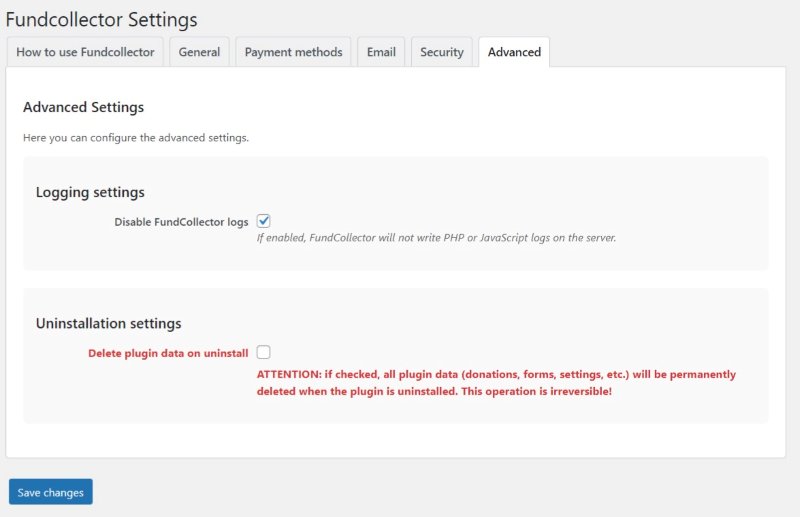Viewport: 800px width, 517px height.
Task: Click 'Here you can configure the advanced settings' text
Action: 136,138
